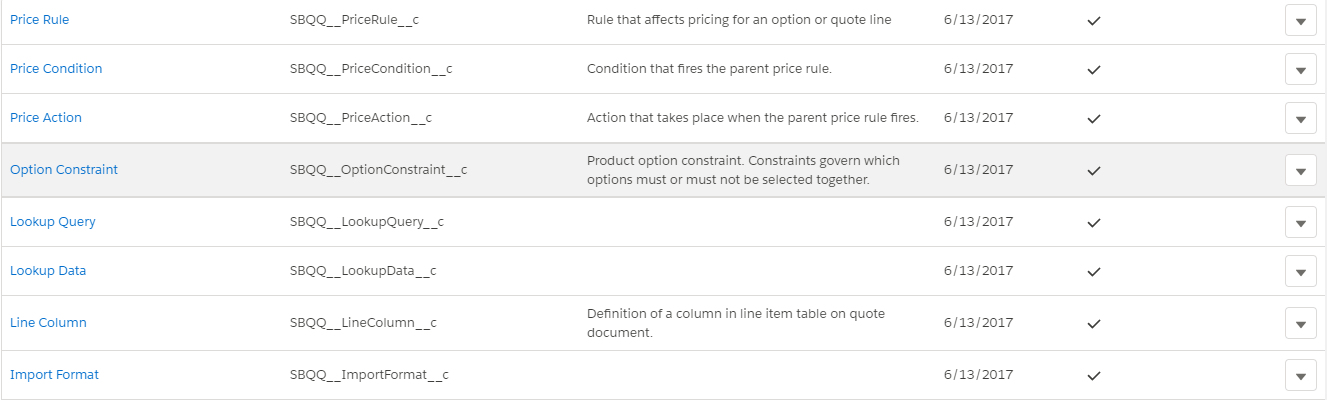Click the deployed checkmark for Price Rule
This screenshot has width=1327, height=400.
pos(1094,20)
